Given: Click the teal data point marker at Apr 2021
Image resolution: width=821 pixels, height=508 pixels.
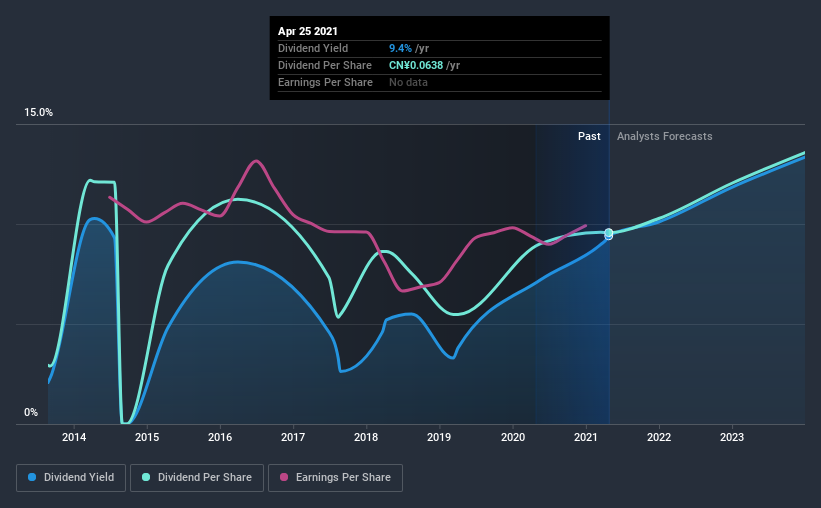Looking at the screenshot, I should pyautogui.click(x=608, y=233).
